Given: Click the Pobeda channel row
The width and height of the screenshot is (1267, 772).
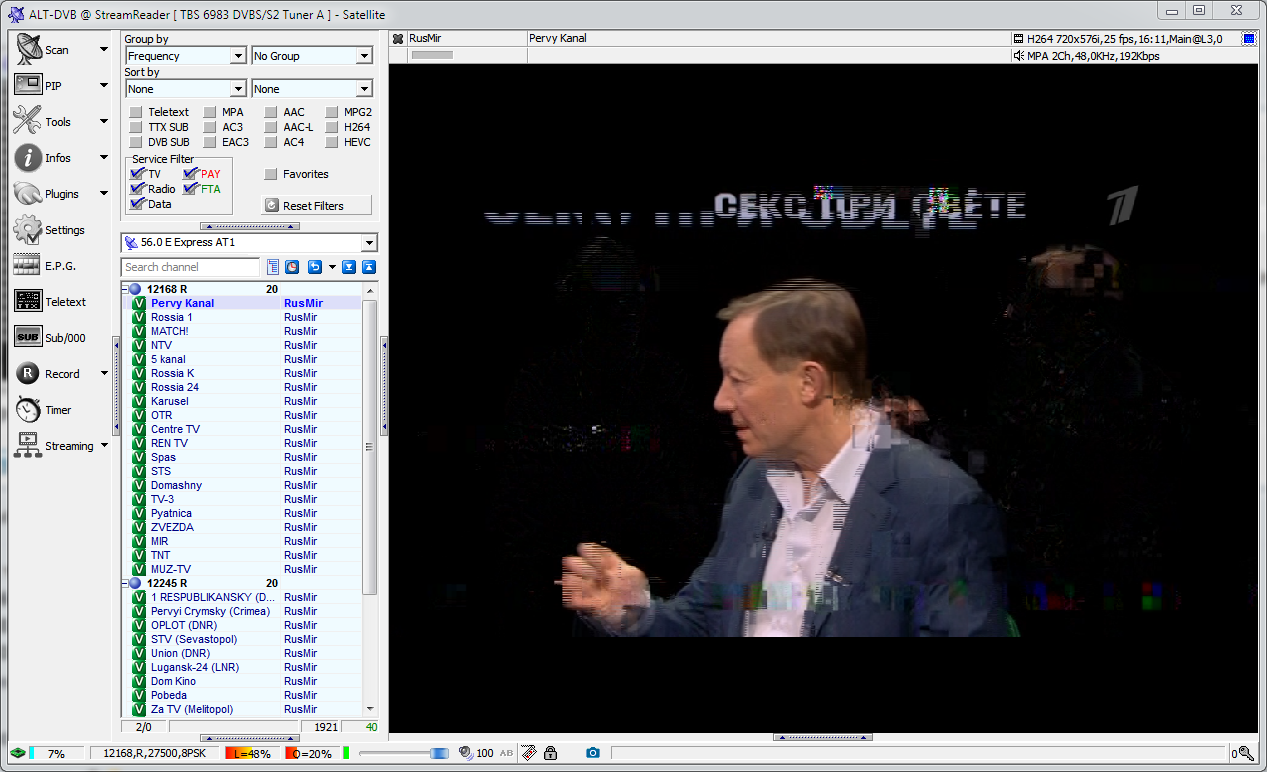Looking at the screenshot, I should [241, 695].
